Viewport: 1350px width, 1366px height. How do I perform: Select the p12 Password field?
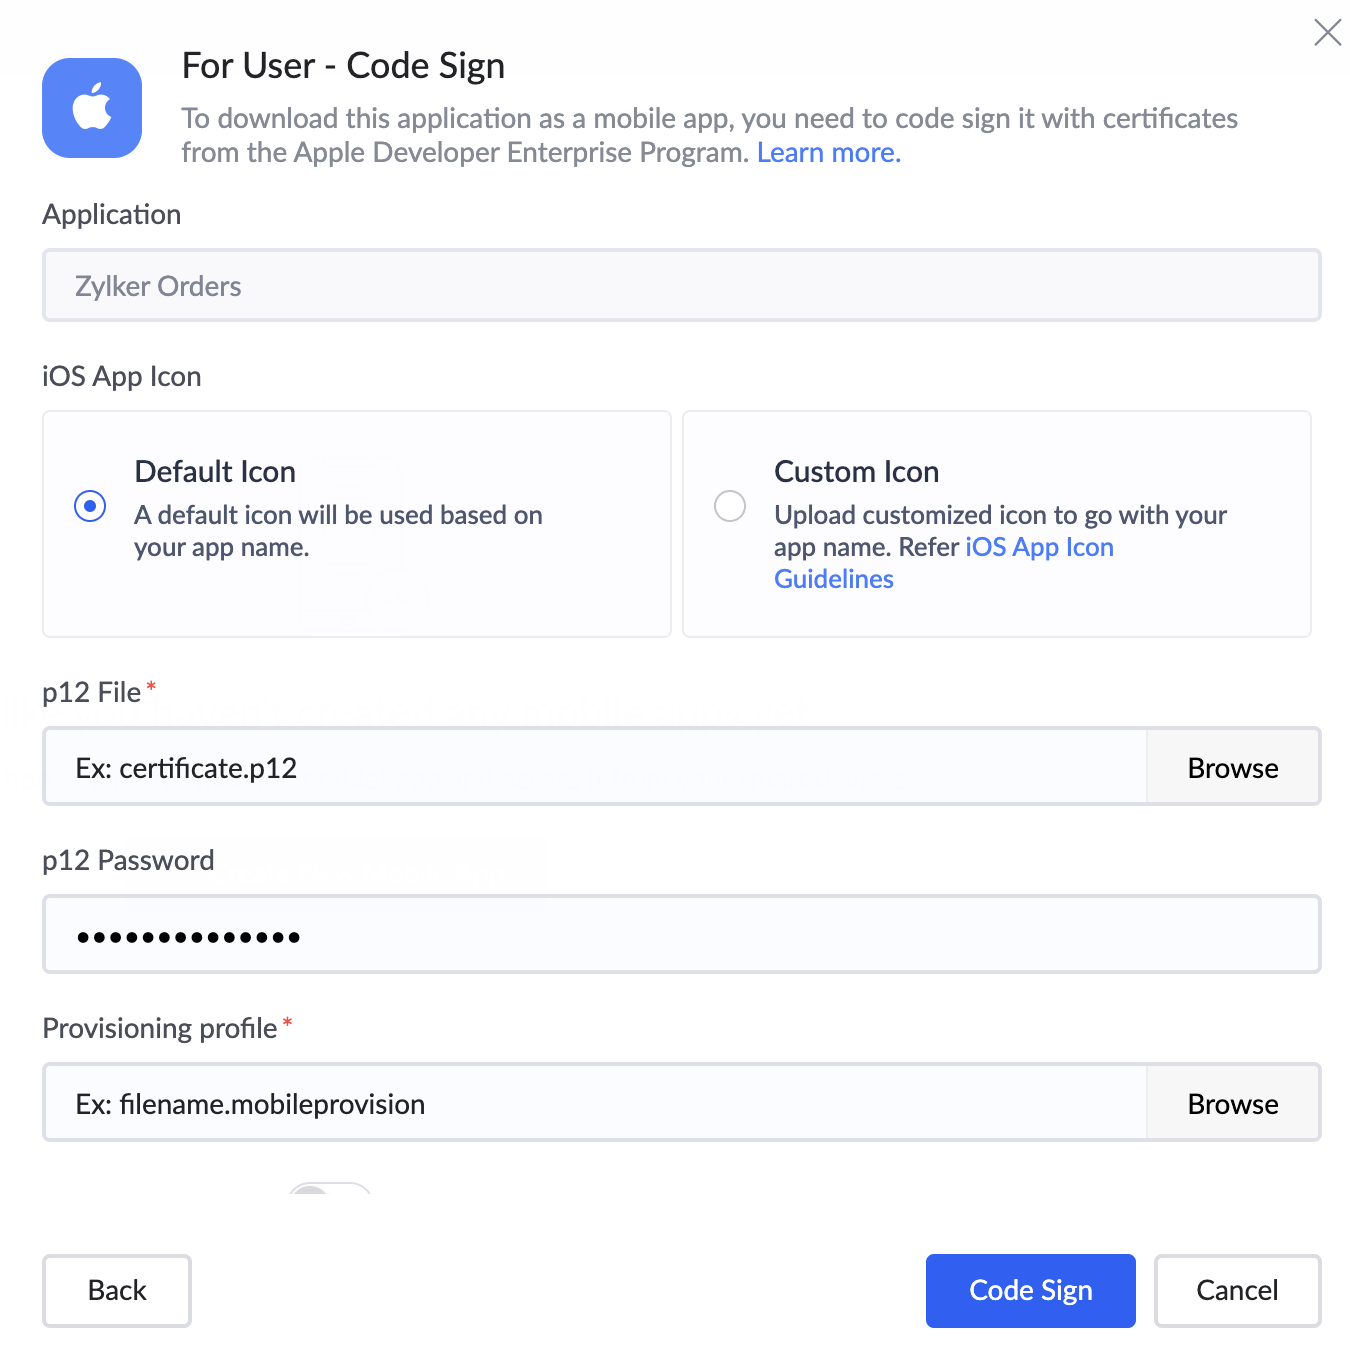(x=681, y=934)
